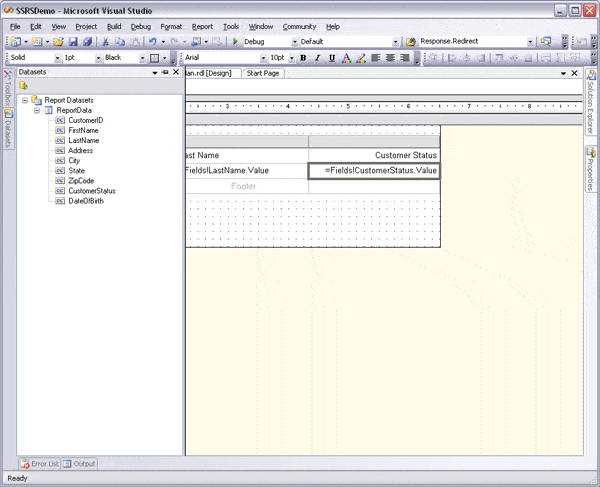Click the border style box icon
This screenshot has height=487, width=600.
click(x=155, y=58)
